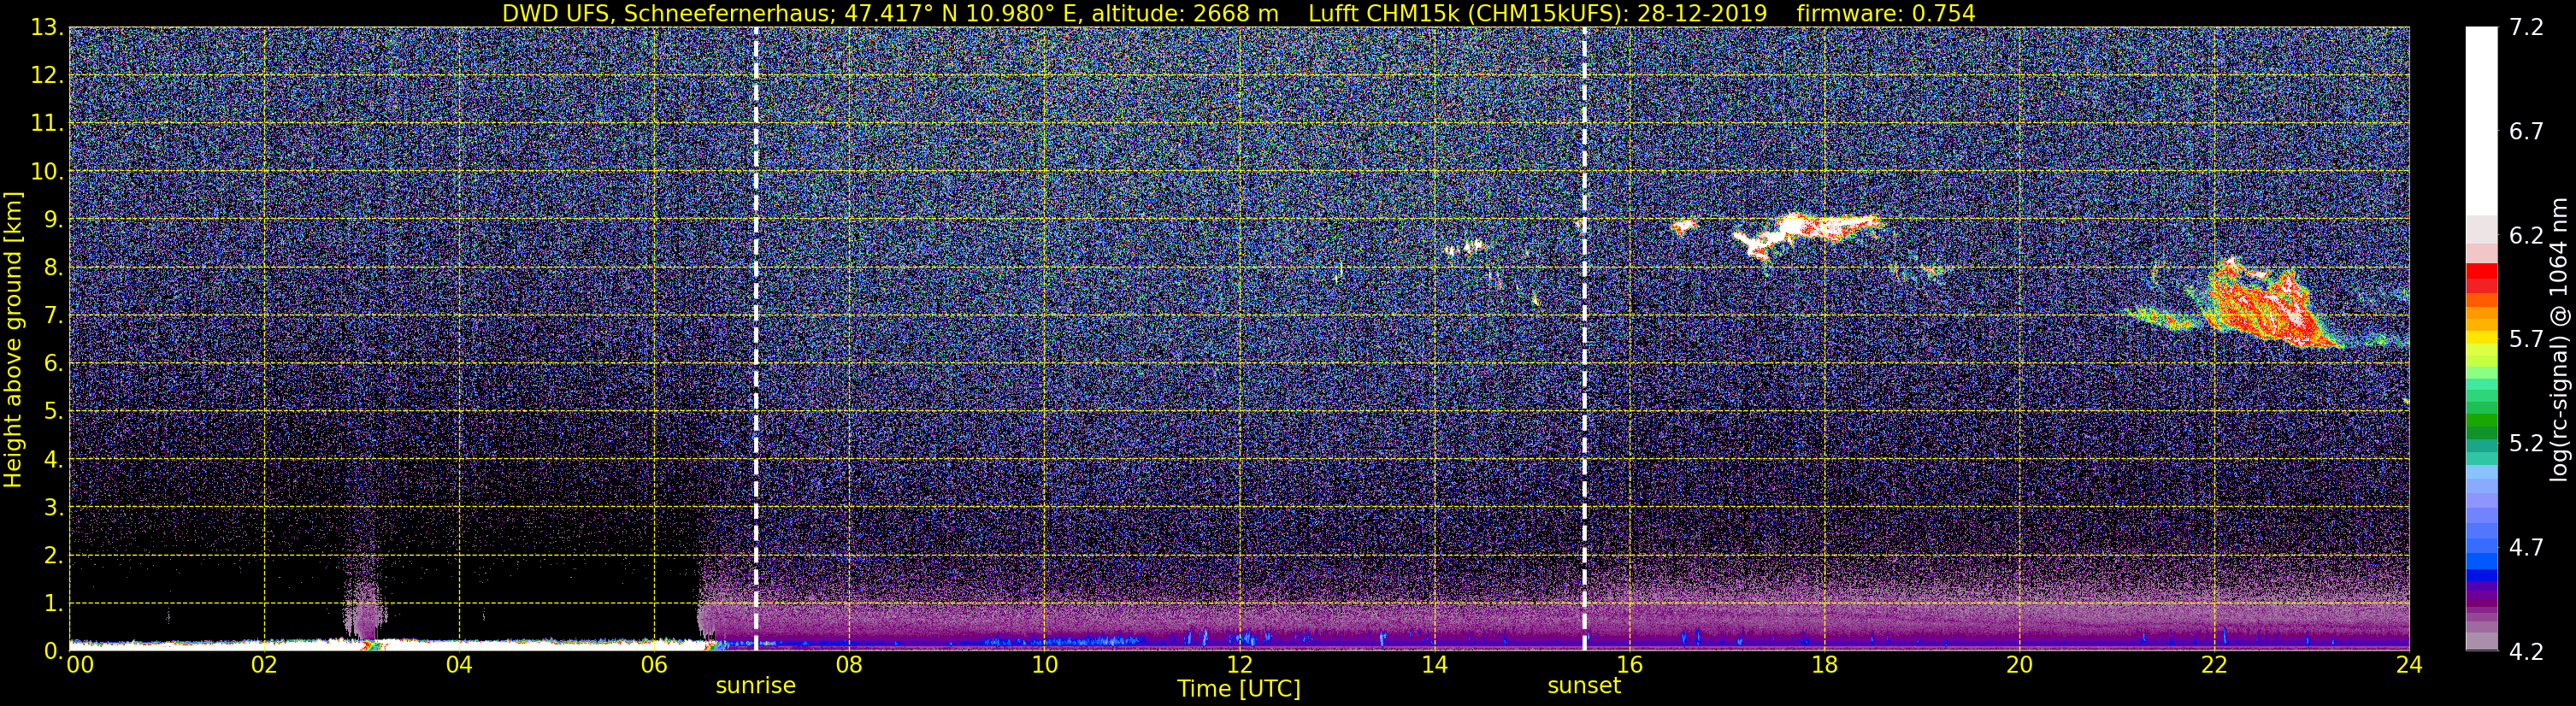Click the 'sunrise' label below the axis
This screenshot has width=2576, height=706.
755,686
